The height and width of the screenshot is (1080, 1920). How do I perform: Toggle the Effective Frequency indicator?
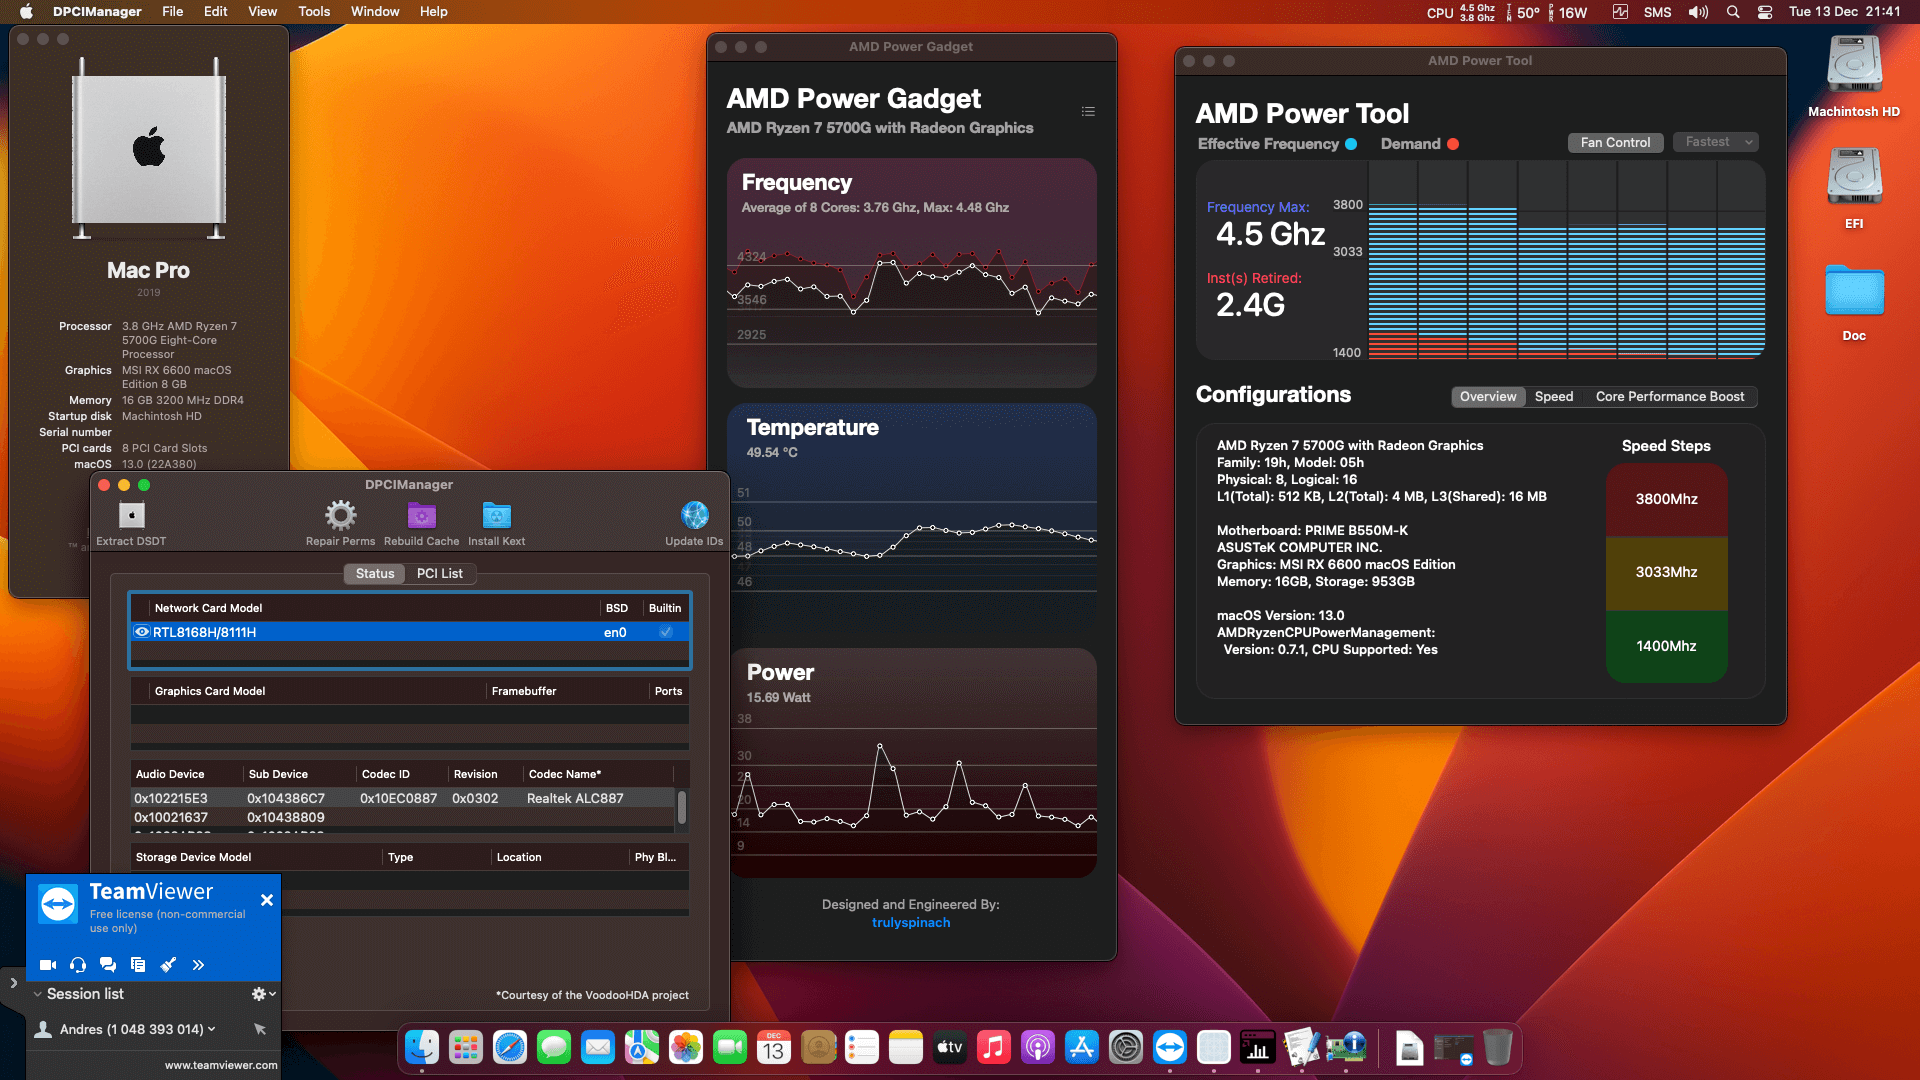point(1352,144)
